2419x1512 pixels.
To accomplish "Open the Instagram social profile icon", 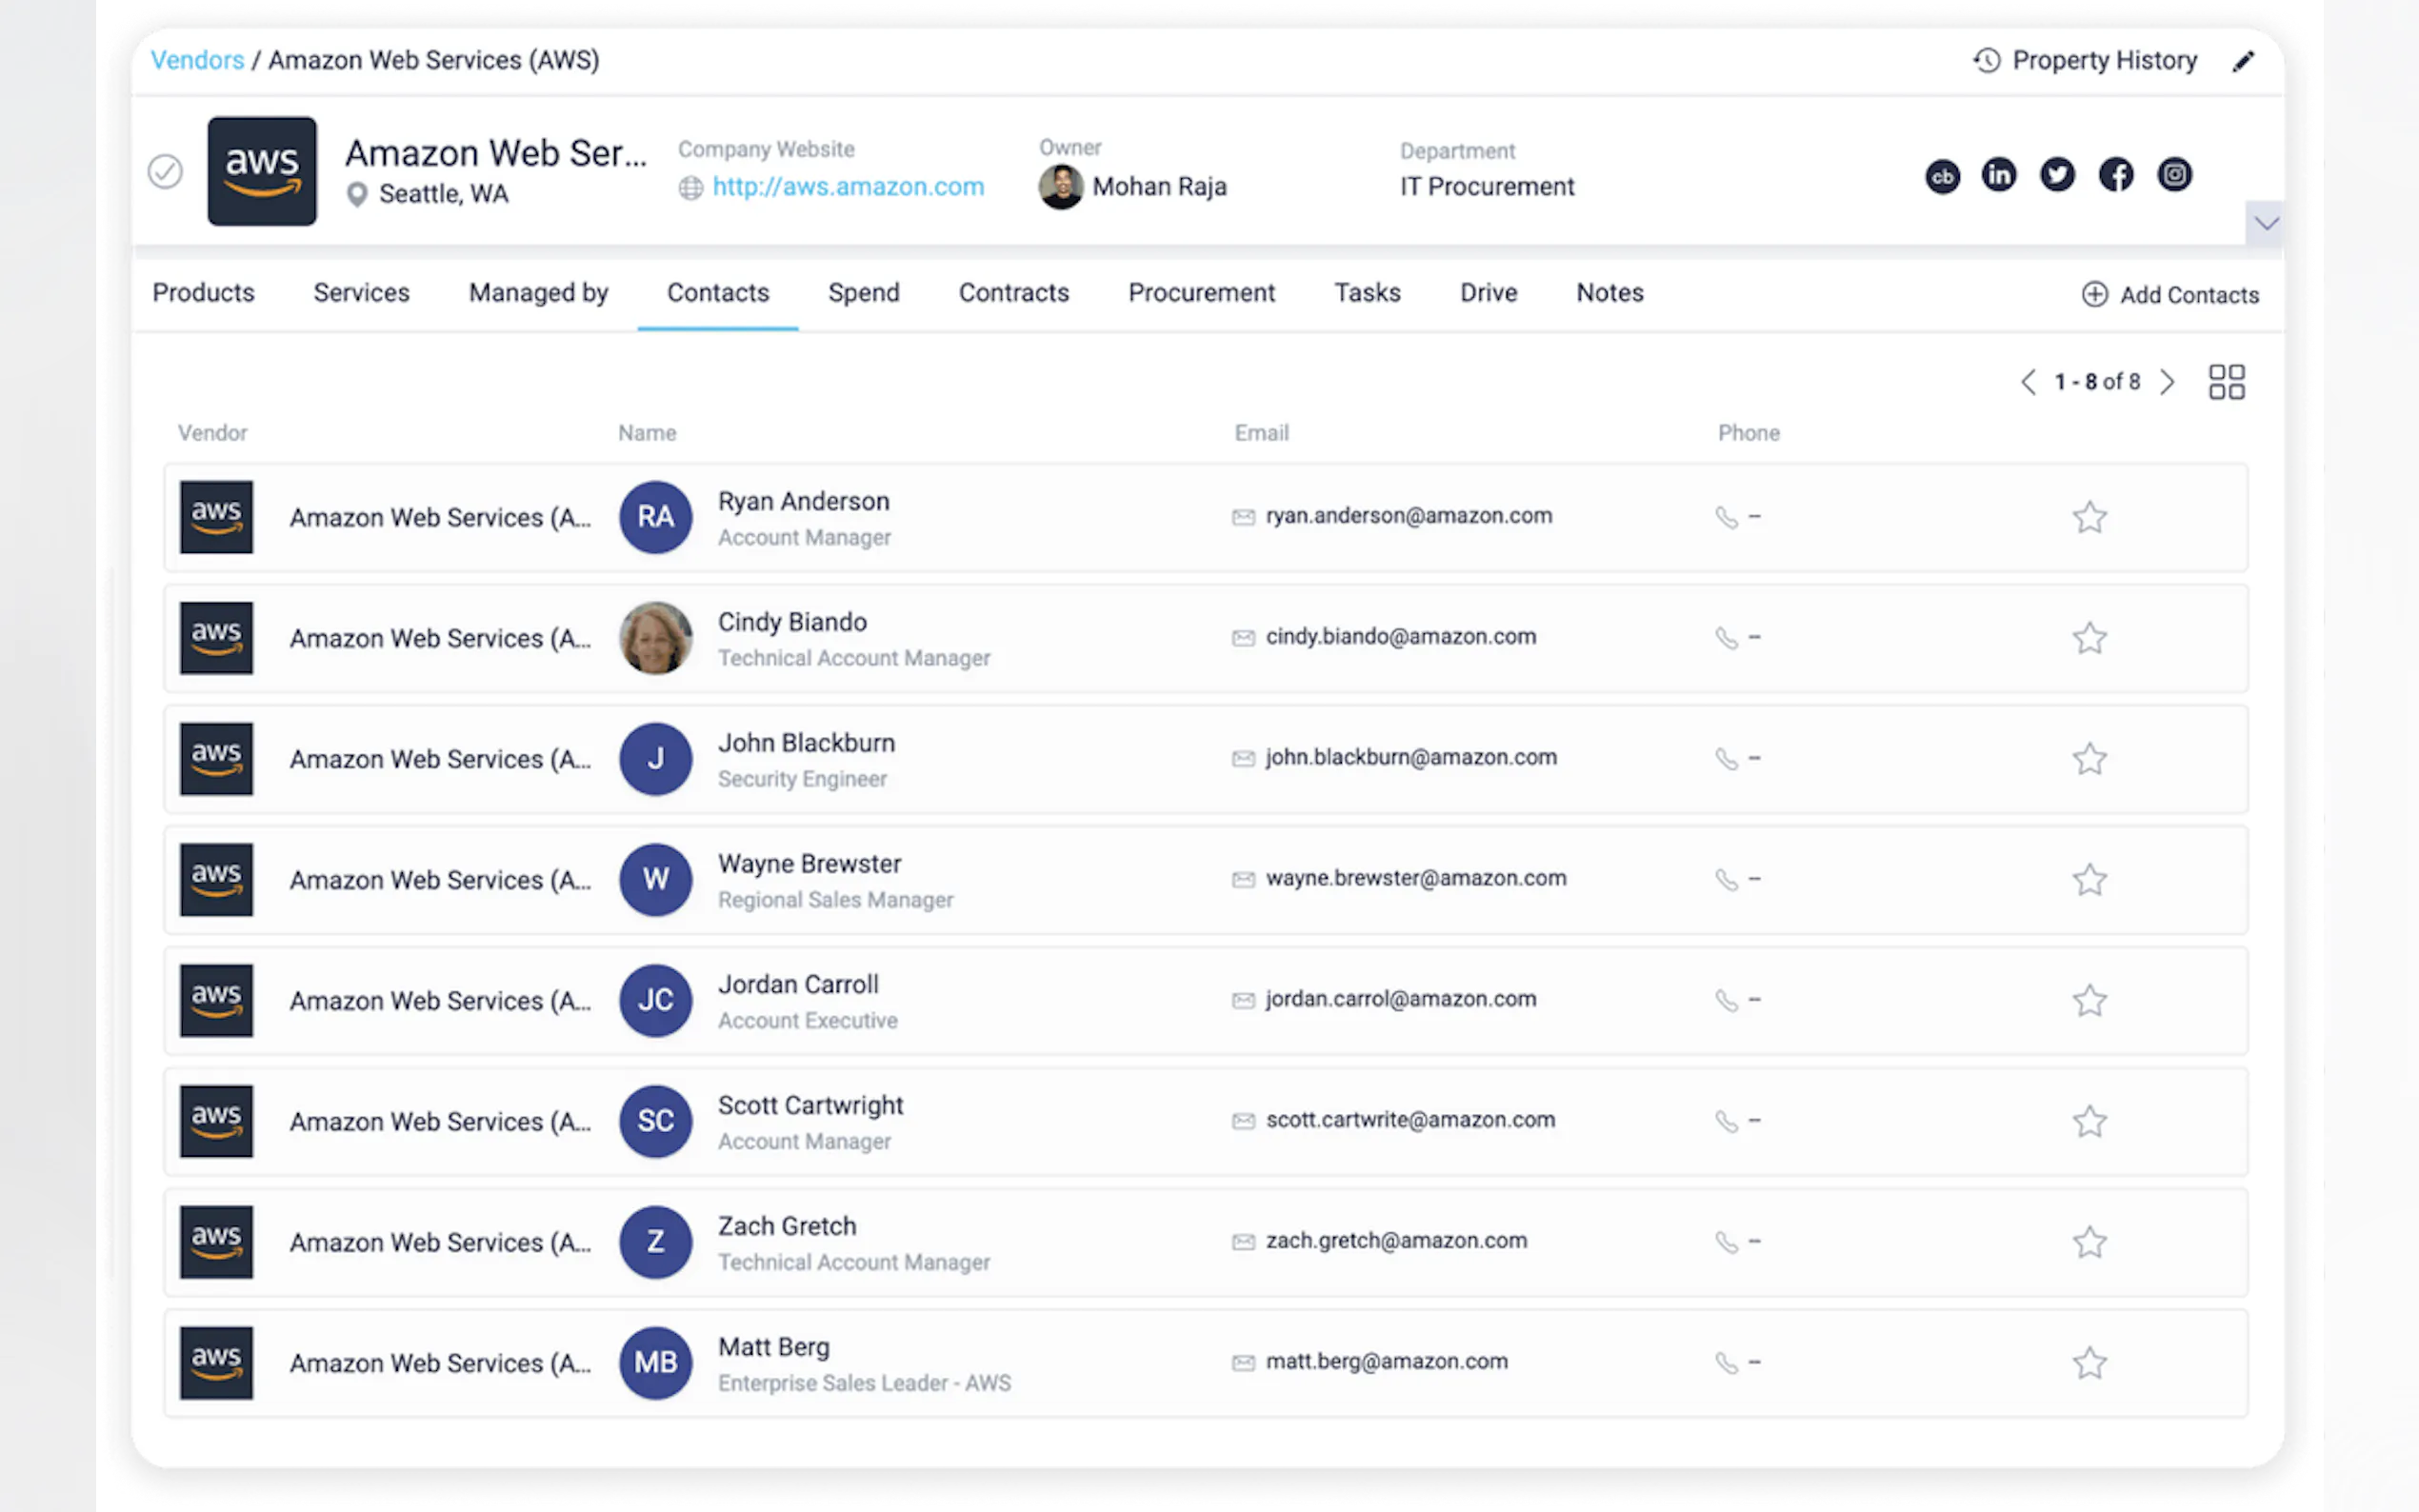I will (2174, 175).
